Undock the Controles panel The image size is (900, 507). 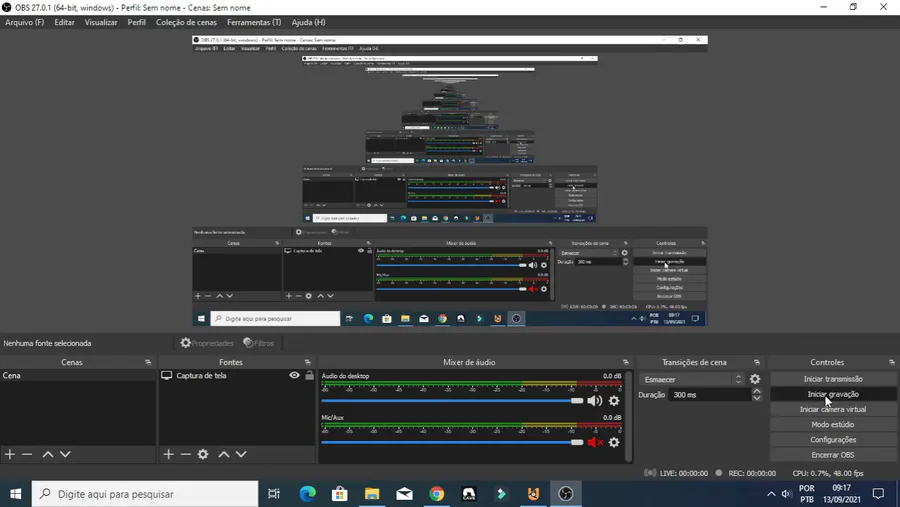(891, 362)
